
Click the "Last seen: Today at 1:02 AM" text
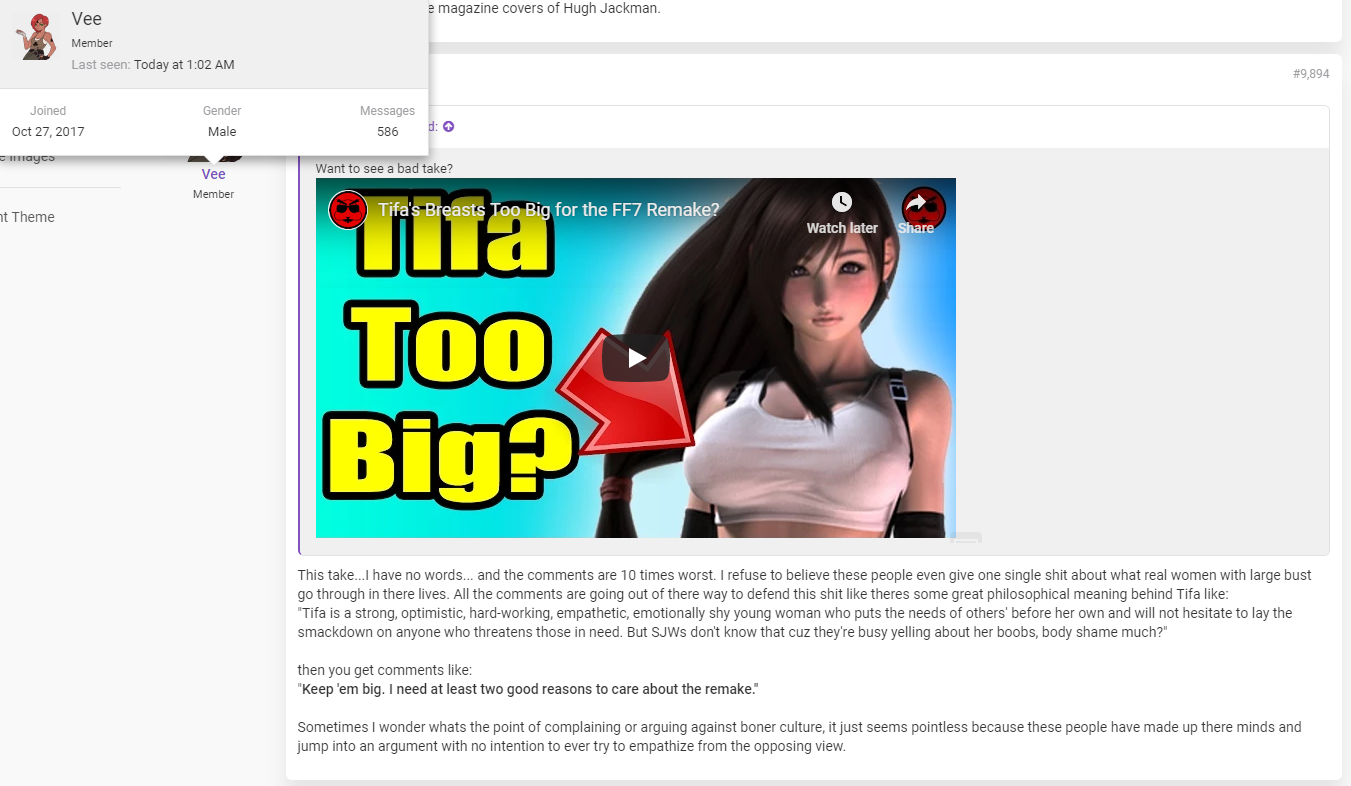click(153, 65)
